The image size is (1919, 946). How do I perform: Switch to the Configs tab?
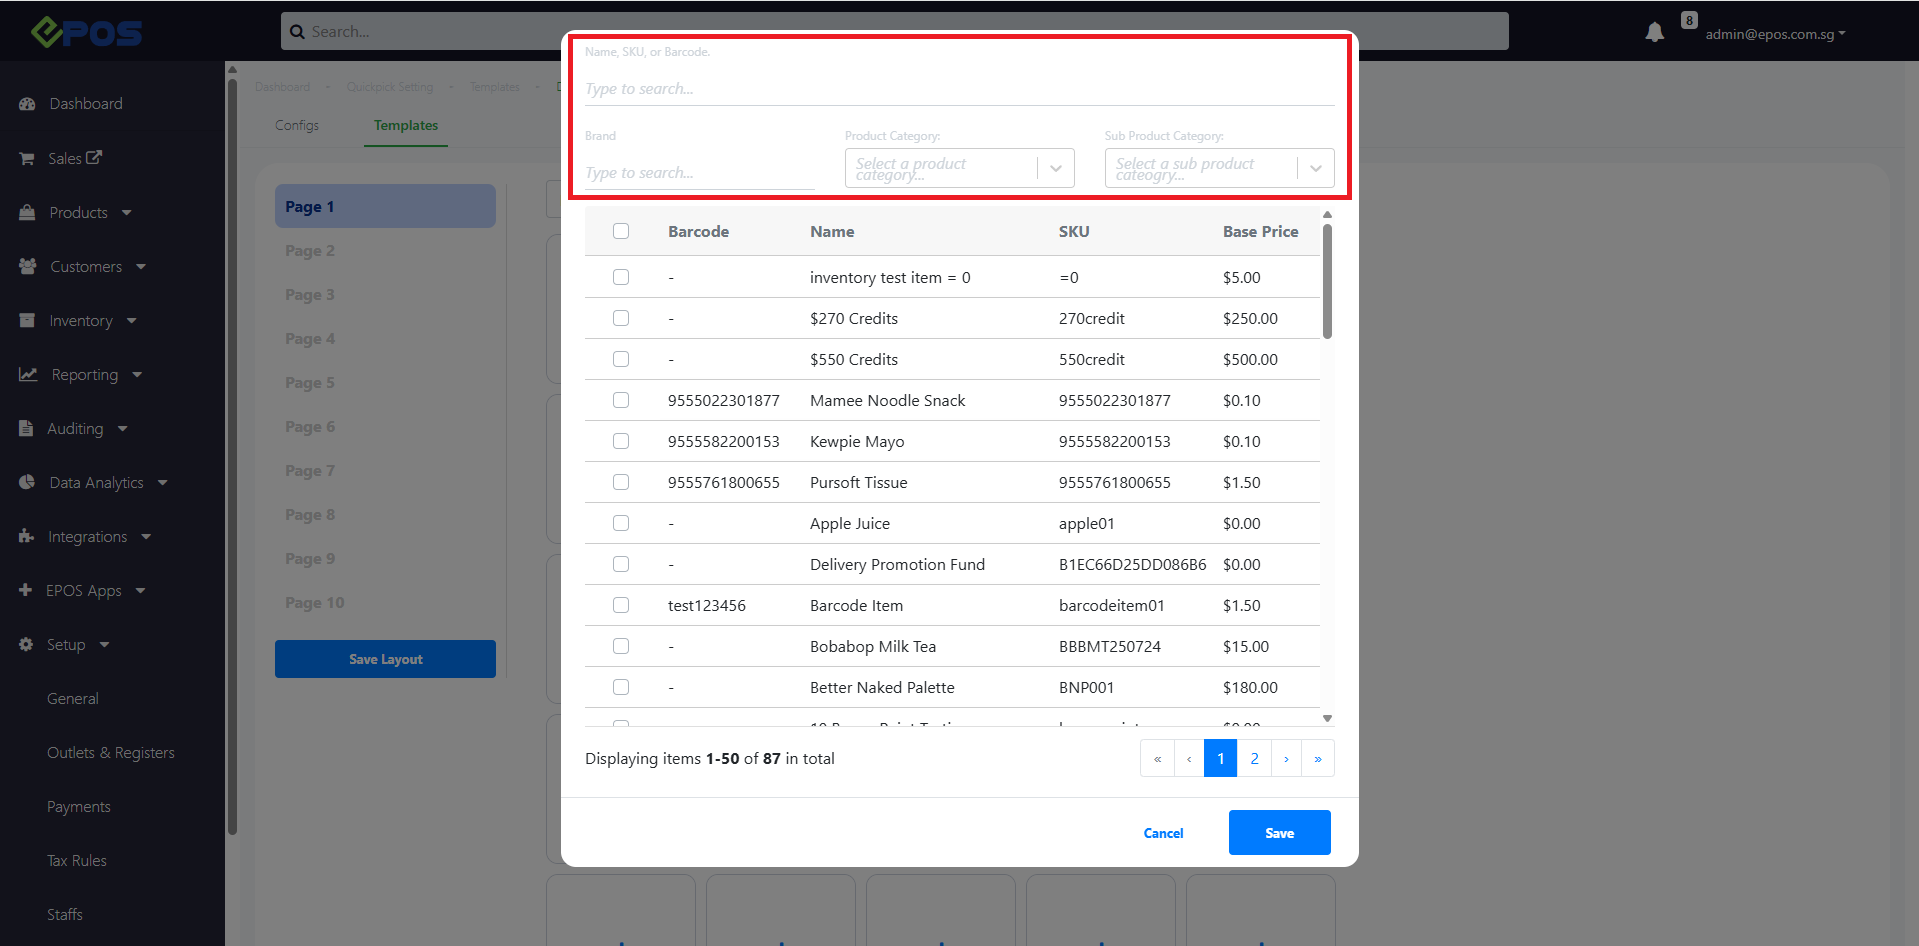(297, 125)
